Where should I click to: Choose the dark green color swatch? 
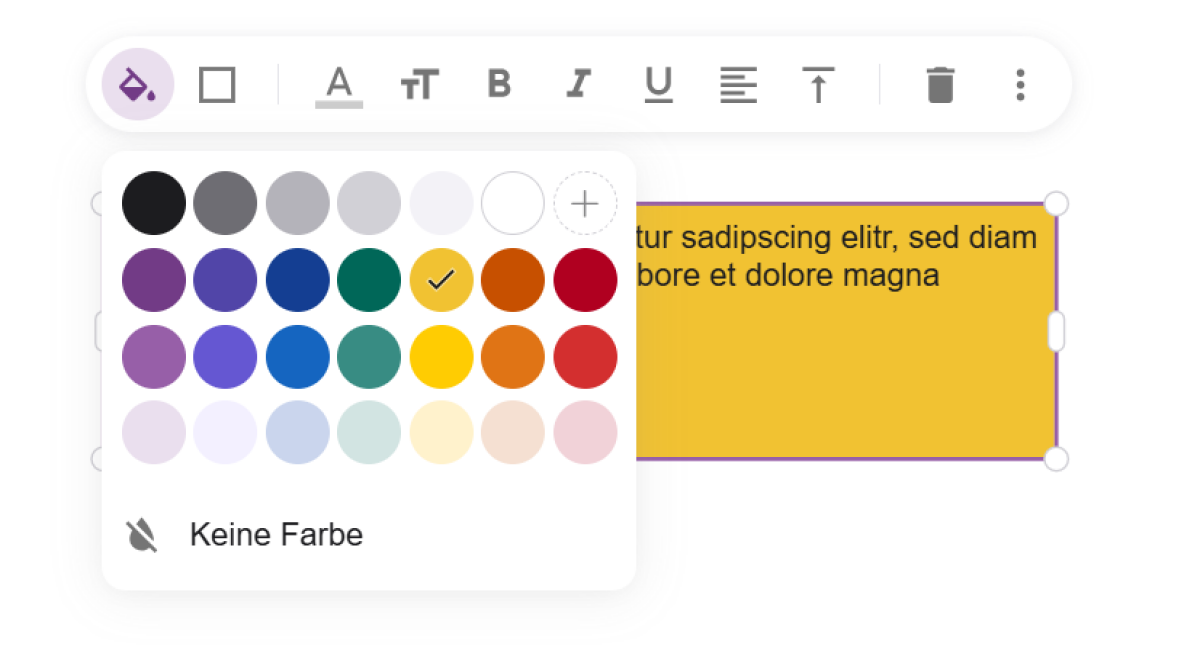pos(369,280)
